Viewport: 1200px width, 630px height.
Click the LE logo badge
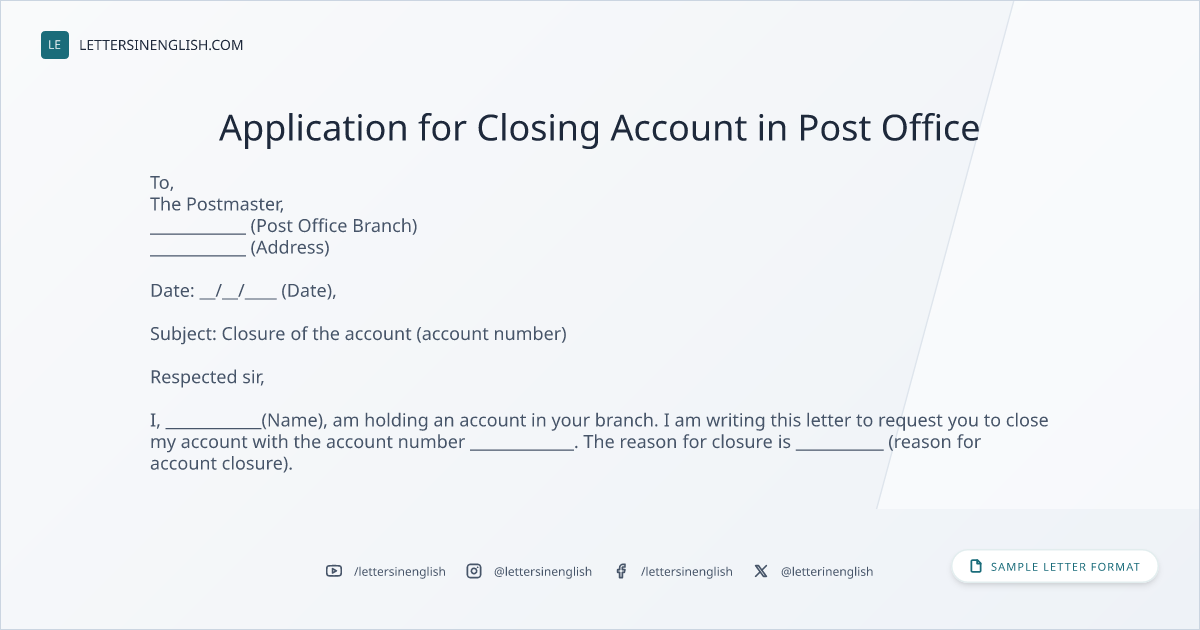click(55, 45)
